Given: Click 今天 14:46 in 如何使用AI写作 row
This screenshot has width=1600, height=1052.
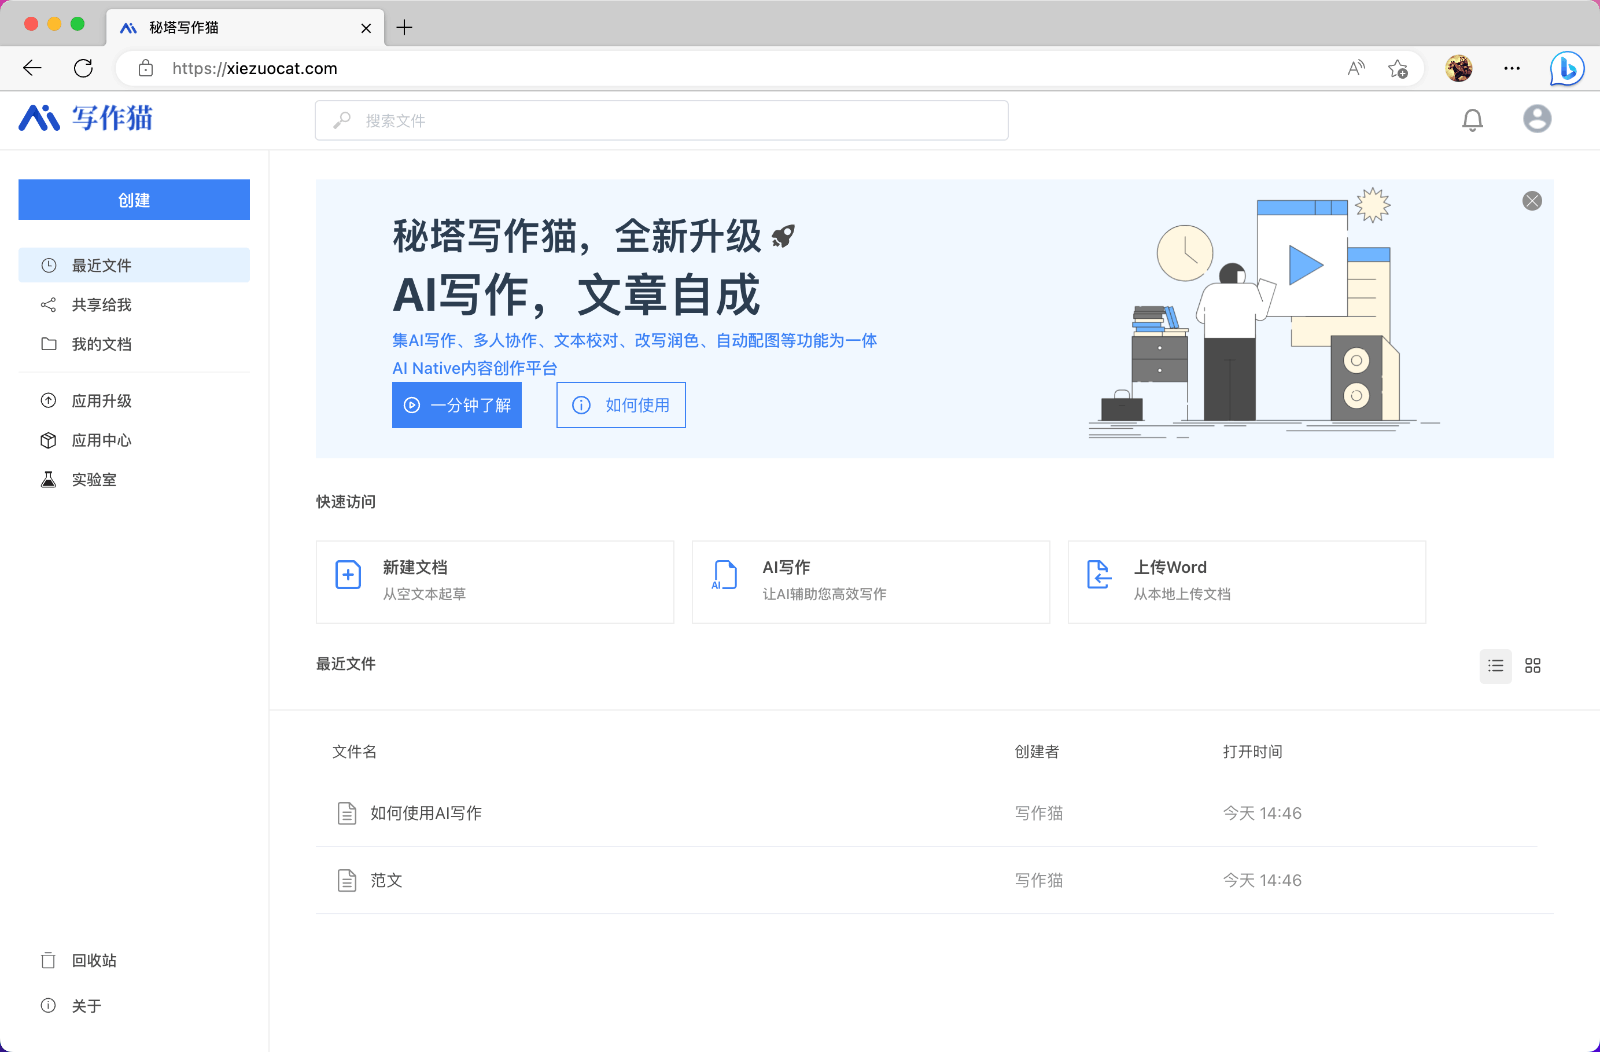Looking at the screenshot, I should click(1262, 813).
